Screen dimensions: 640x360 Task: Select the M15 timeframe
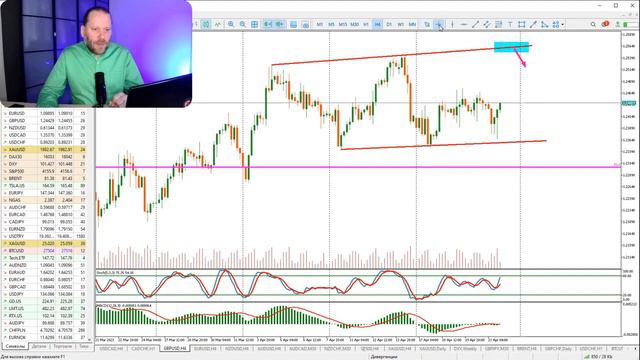[342, 24]
